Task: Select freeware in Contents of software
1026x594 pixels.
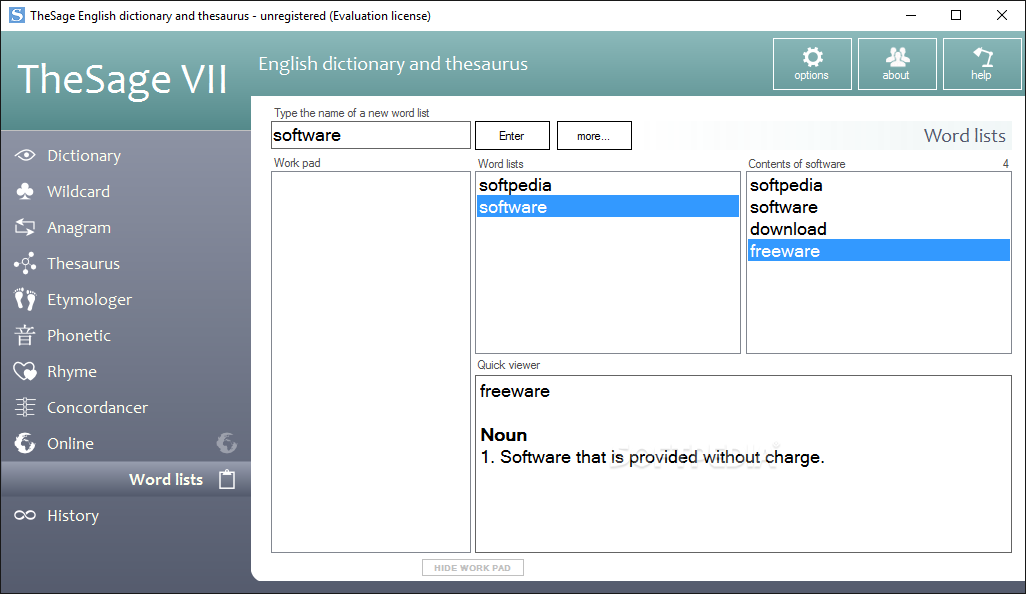Action: 879,251
